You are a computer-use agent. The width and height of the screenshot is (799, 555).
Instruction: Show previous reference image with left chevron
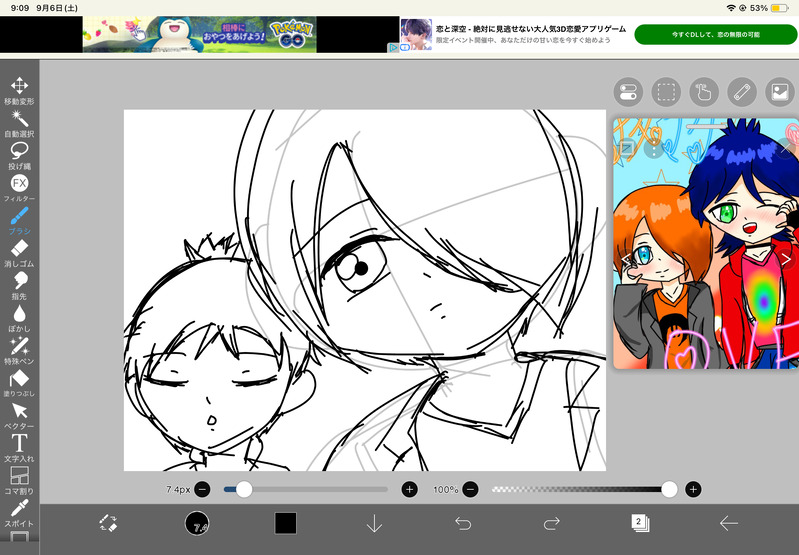626,259
